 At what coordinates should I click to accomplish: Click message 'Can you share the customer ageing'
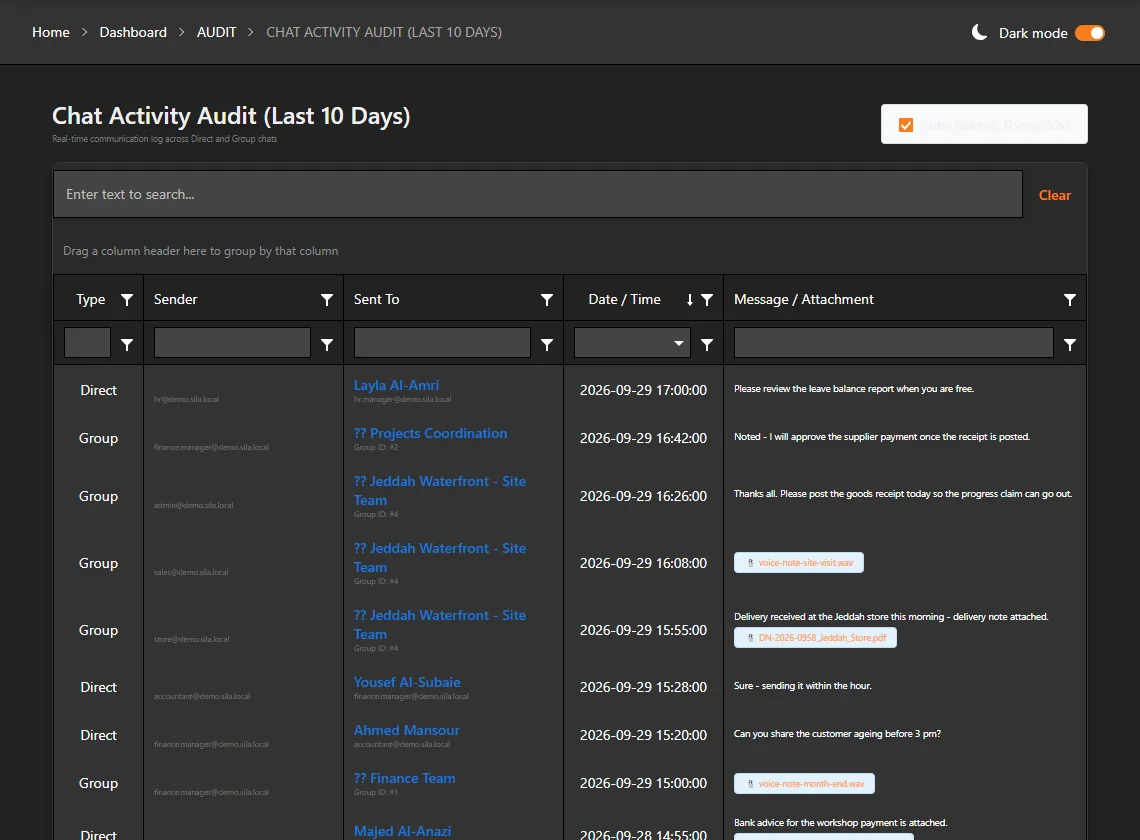click(x=838, y=734)
